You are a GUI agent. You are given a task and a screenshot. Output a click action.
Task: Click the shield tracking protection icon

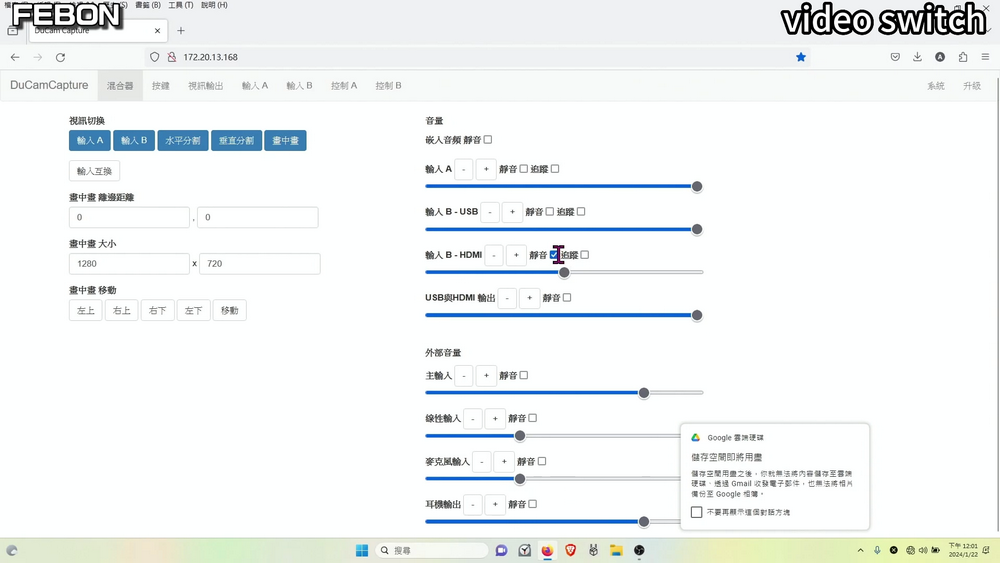154,57
